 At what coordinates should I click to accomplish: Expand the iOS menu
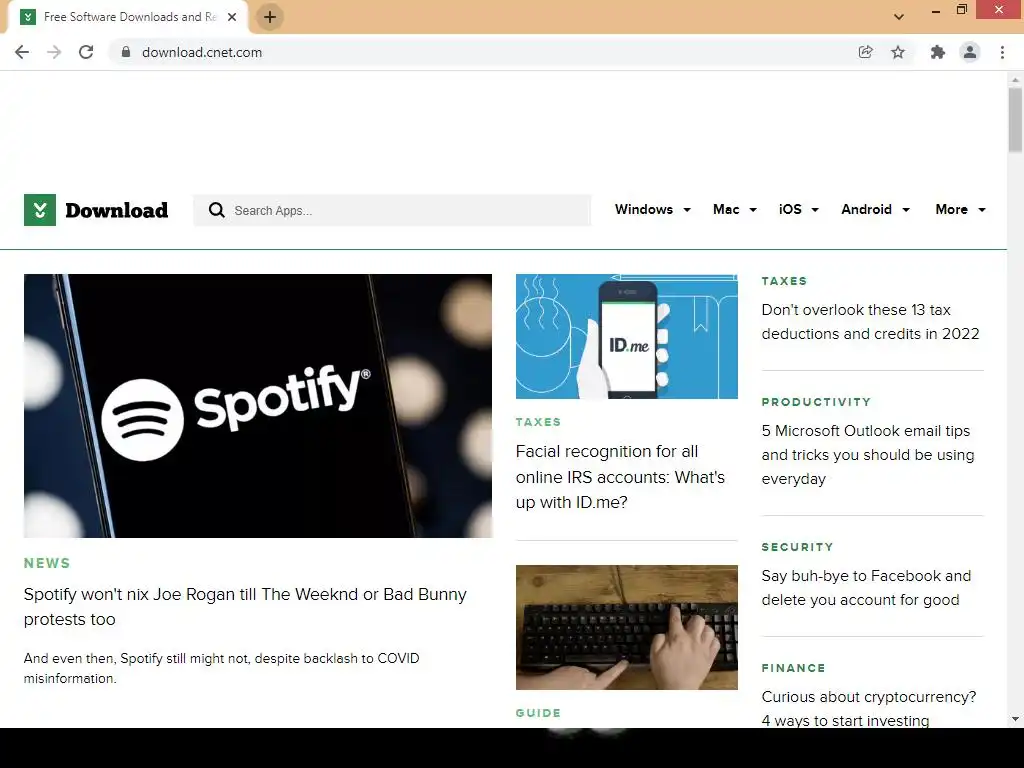coord(799,210)
